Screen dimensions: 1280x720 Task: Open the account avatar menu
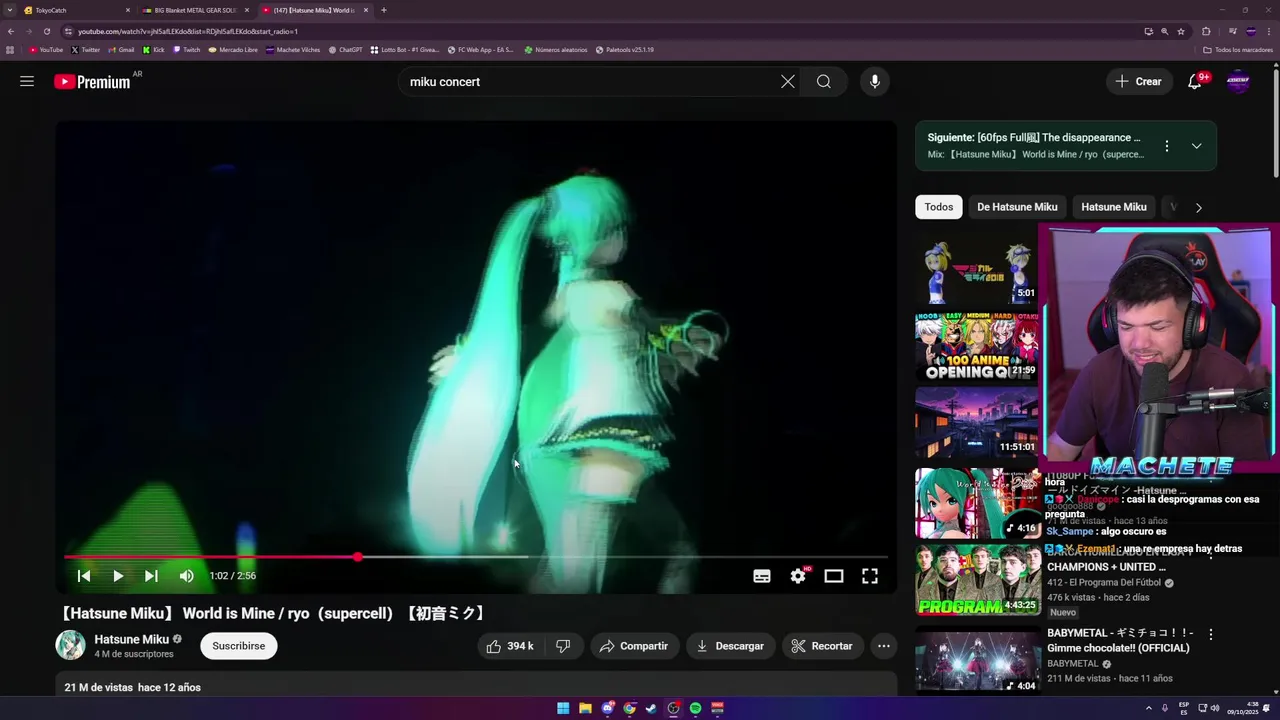(1238, 82)
